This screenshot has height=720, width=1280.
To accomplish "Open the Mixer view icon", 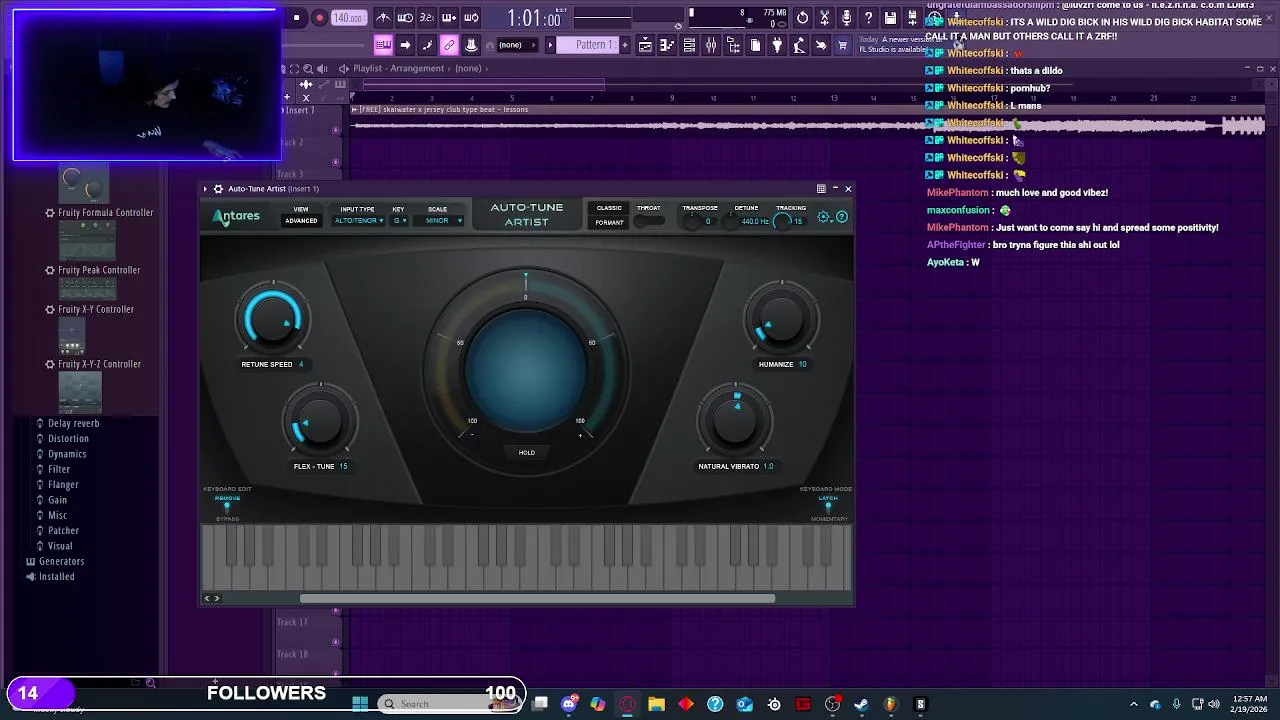I will (x=711, y=45).
